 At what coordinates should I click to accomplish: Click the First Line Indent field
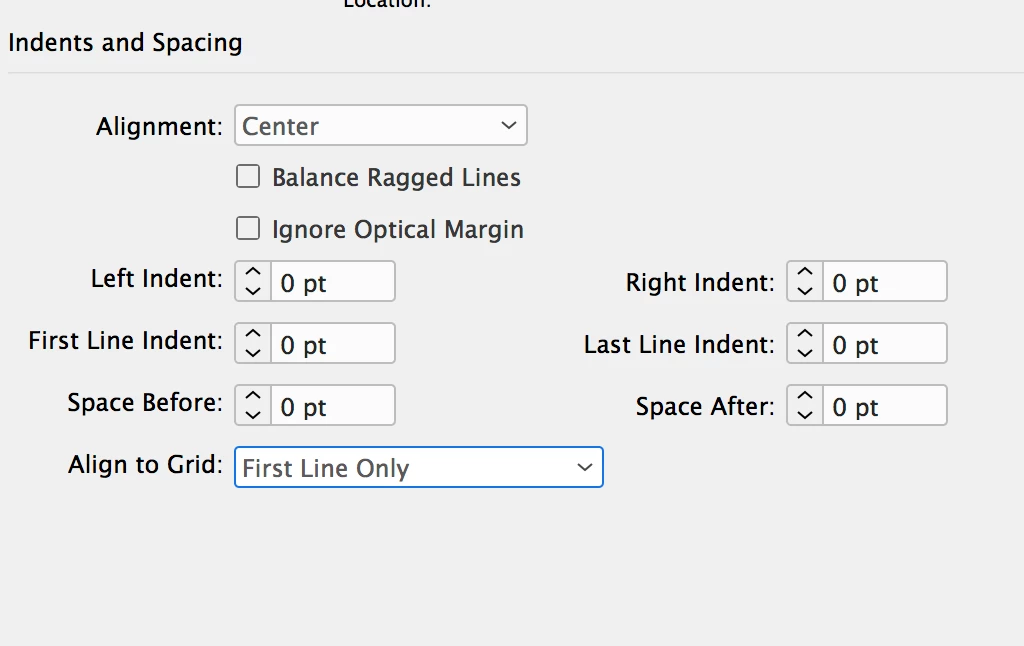point(332,345)
